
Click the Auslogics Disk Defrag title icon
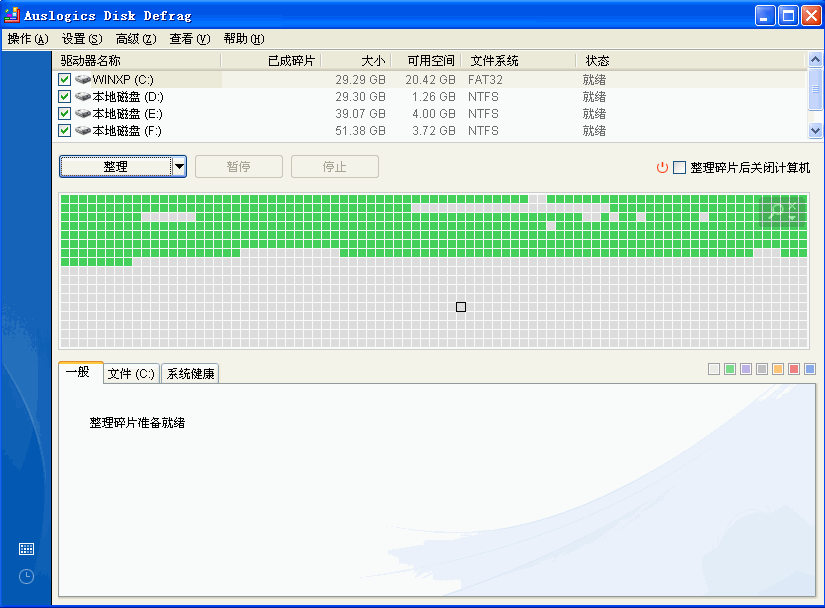point(12,15)
